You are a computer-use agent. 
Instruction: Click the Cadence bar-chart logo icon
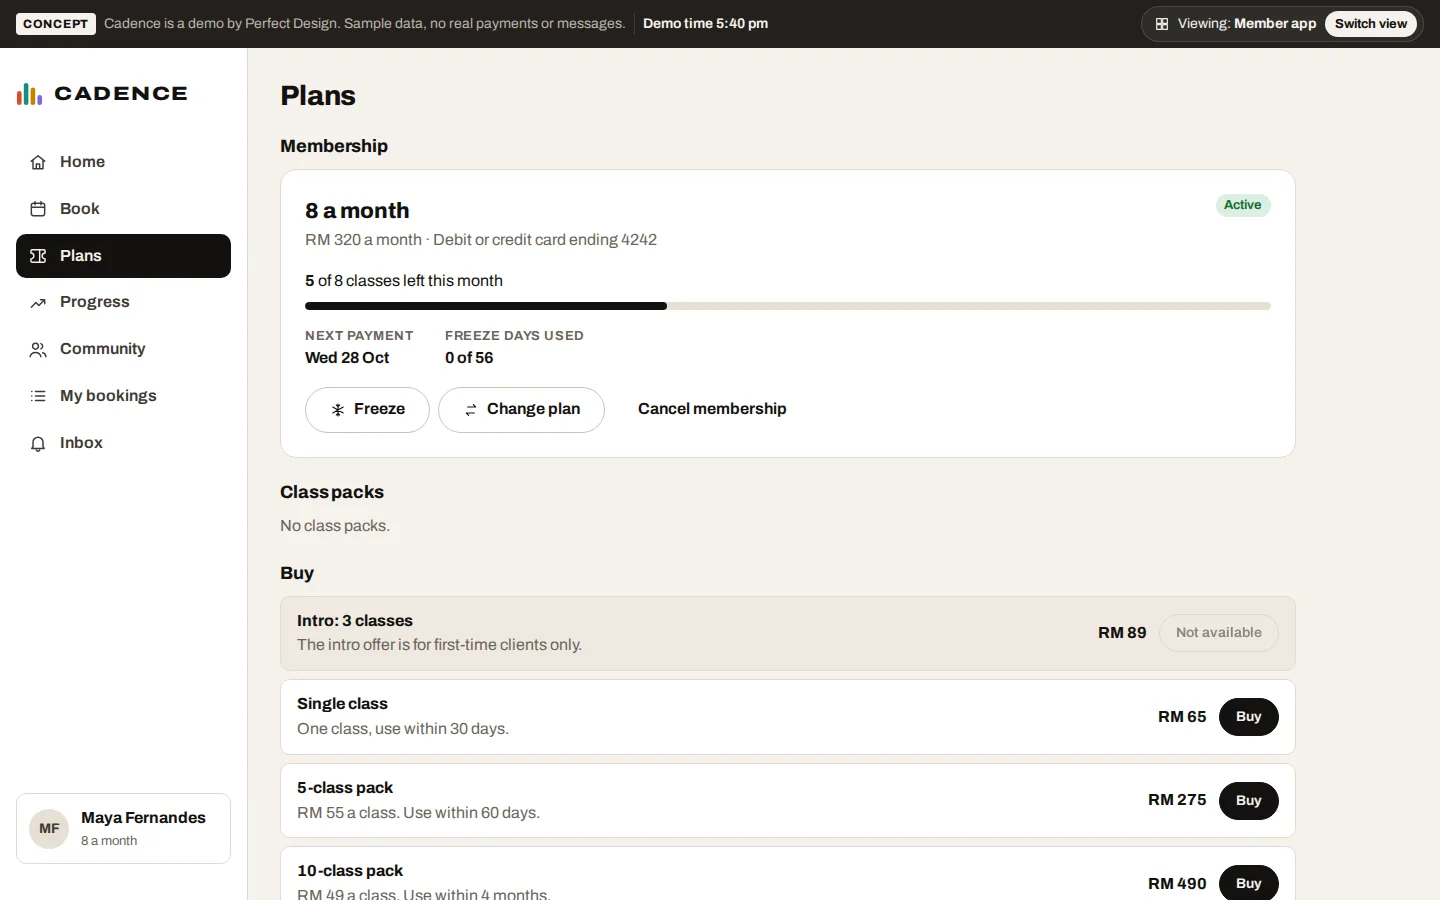(29, 94)
